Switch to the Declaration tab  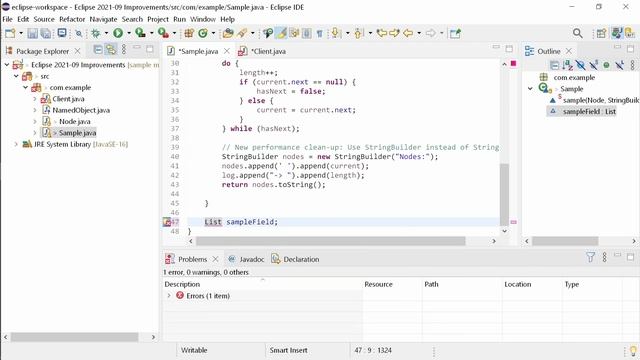(x=296, y=259)
